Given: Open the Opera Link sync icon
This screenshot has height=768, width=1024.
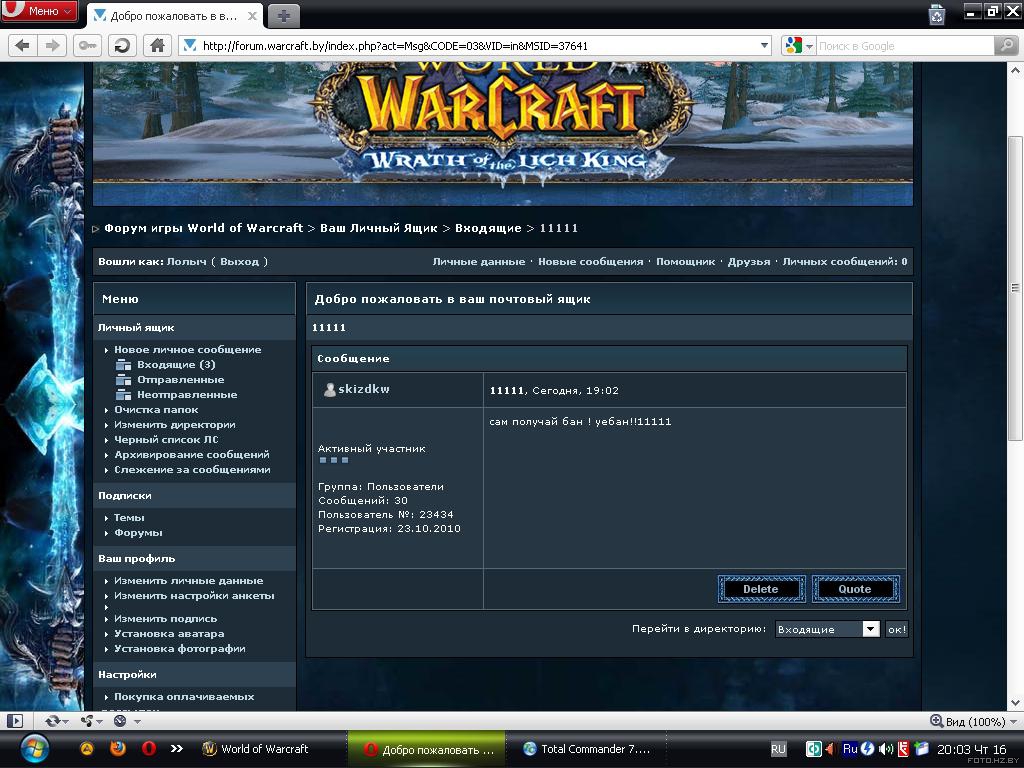Looking at the screenshot, I should (x=52, y=721).
